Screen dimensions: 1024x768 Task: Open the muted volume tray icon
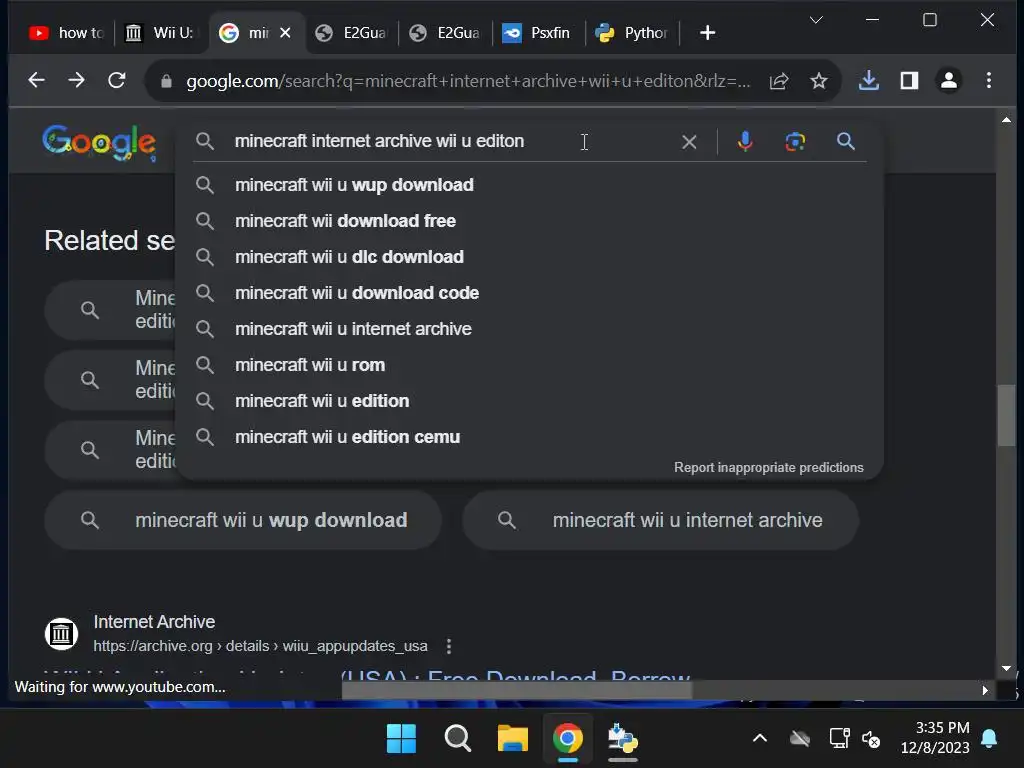click(871, 739)
